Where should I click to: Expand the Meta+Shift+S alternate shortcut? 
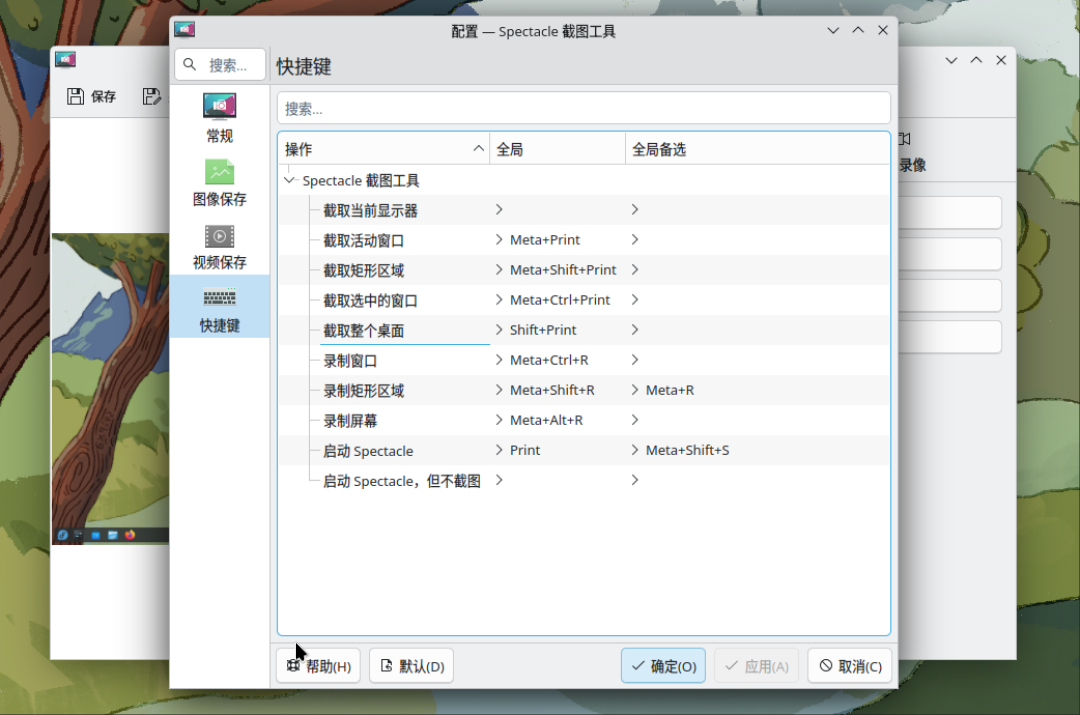click(x=635, y=450)
